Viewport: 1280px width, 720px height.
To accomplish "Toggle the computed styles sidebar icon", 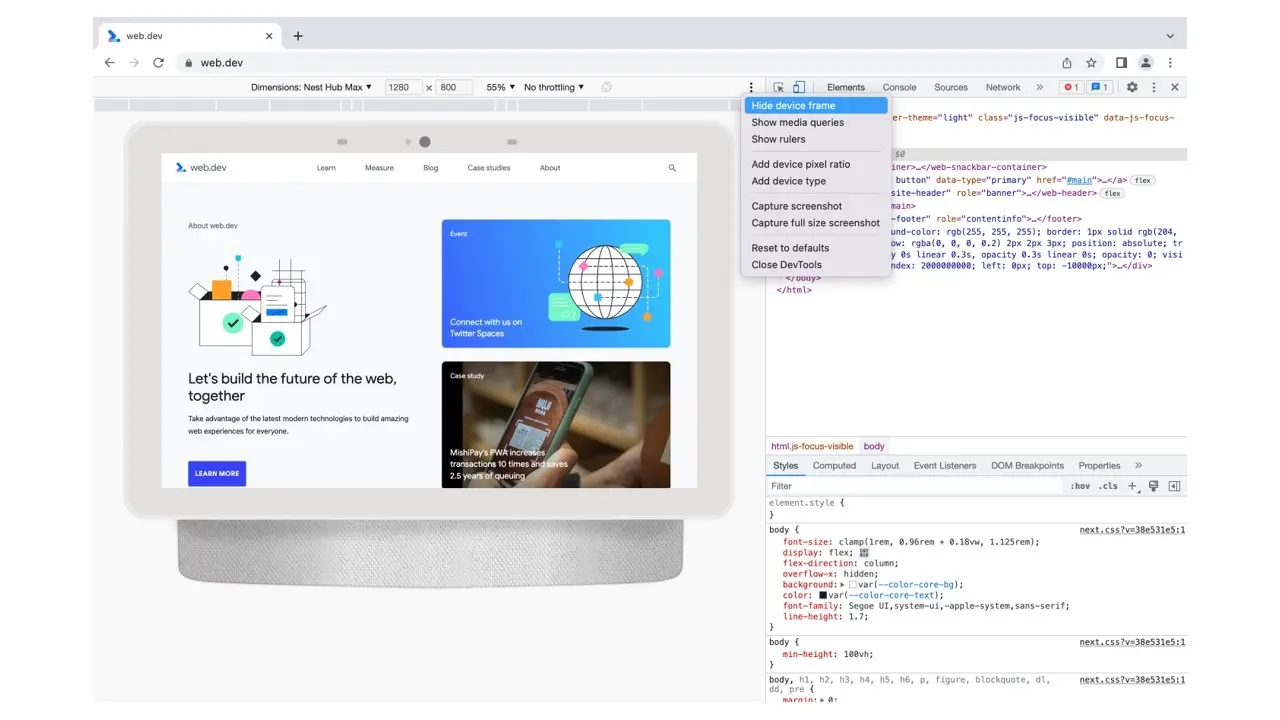I will (x=1174, y=486).
